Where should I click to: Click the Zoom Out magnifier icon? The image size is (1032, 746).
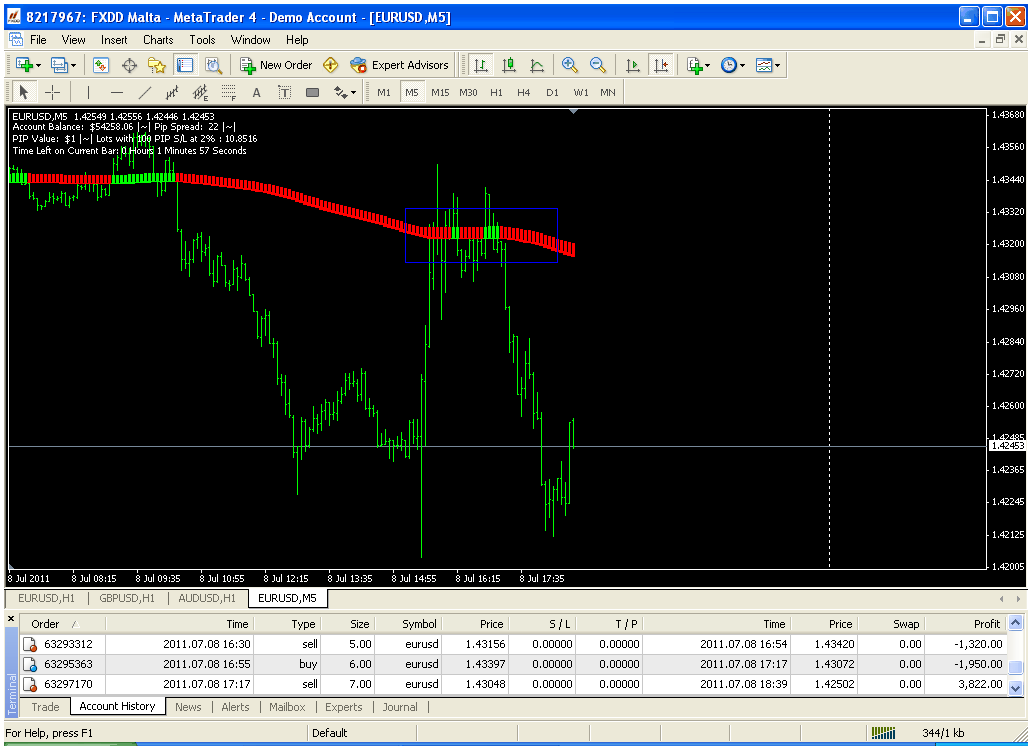pos(598,65)
